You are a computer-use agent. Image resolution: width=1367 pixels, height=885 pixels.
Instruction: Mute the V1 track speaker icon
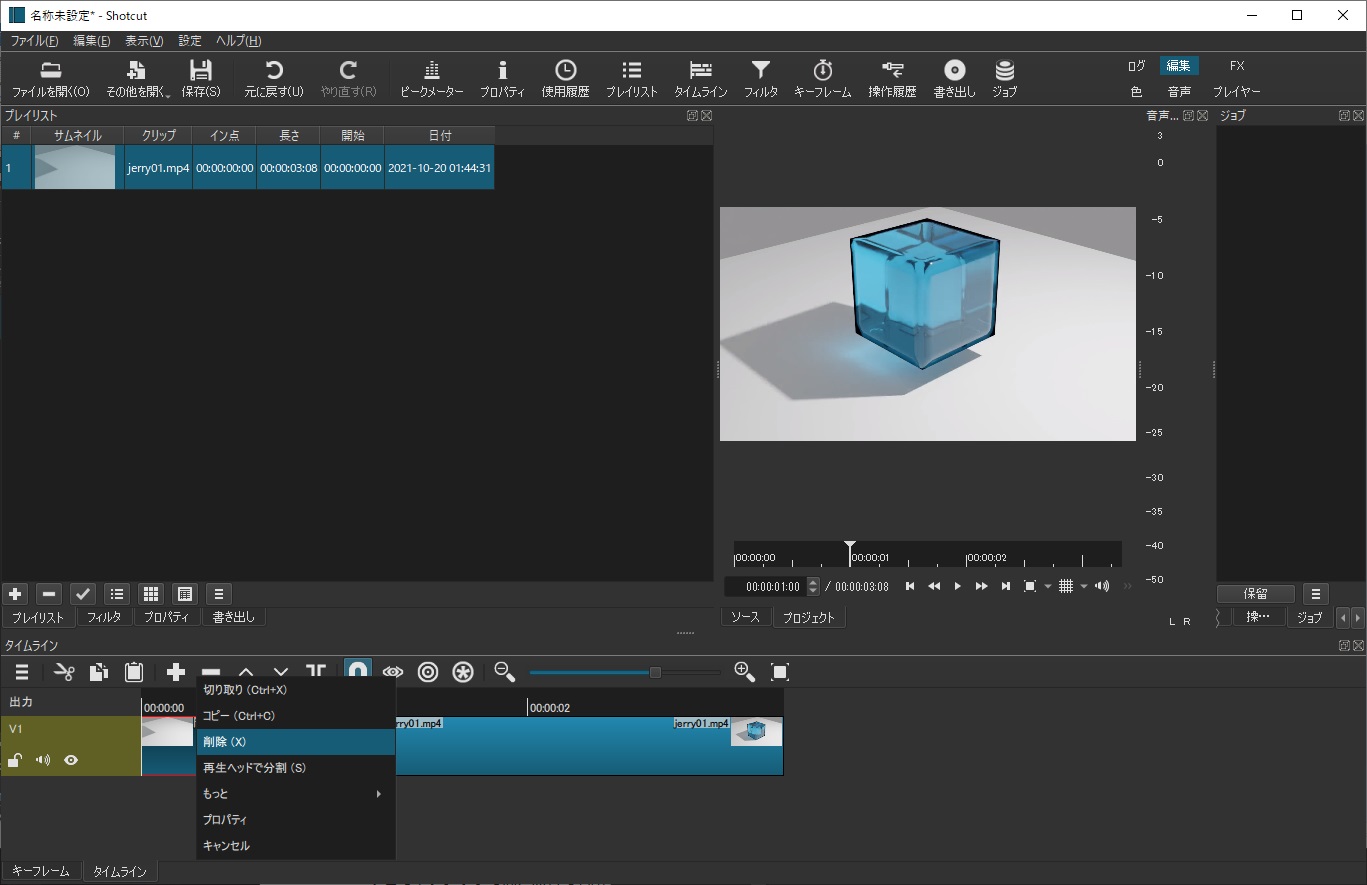(43, 760)
